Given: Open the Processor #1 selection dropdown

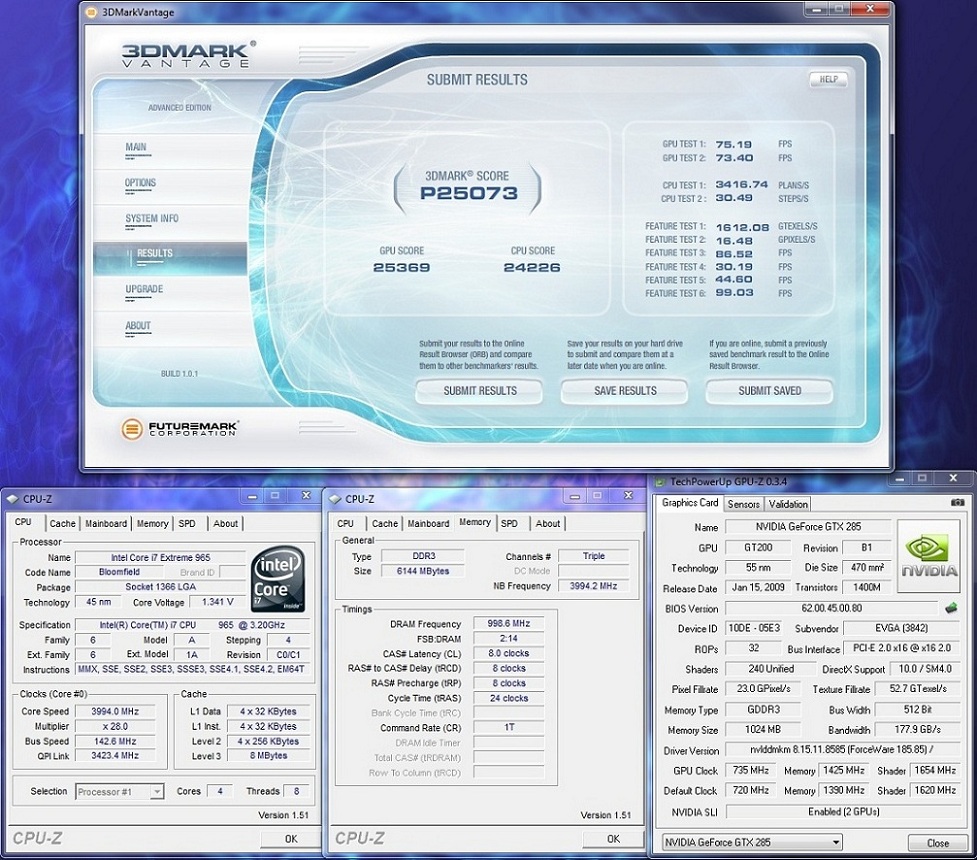Looking at the screenshot, I should click(157, 791).
